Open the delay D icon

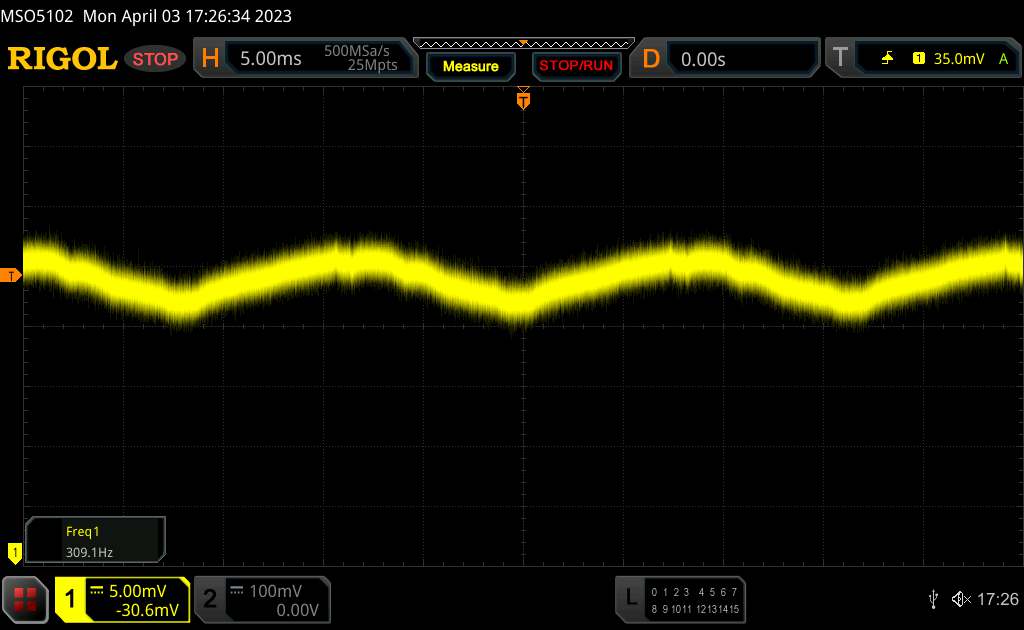[x=651, y=59]
